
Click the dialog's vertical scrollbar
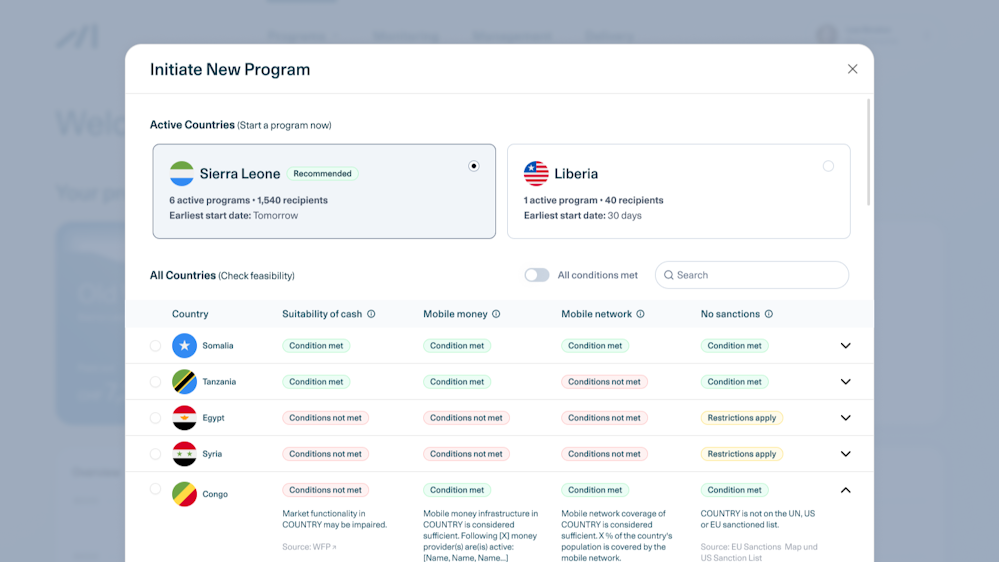coord(868,152)
